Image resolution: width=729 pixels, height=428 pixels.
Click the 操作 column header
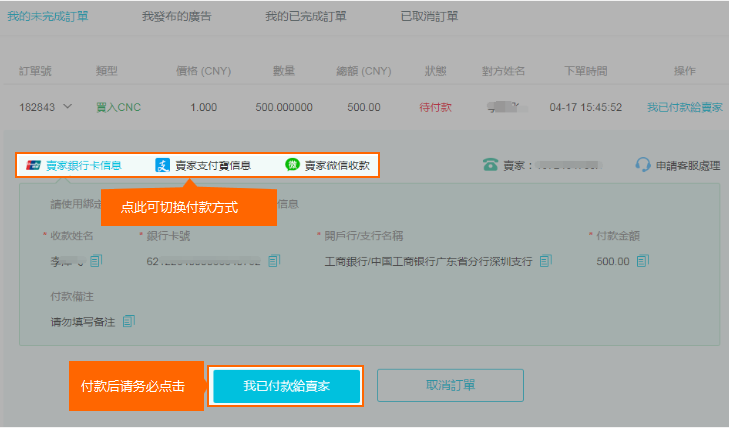(685, 71)
